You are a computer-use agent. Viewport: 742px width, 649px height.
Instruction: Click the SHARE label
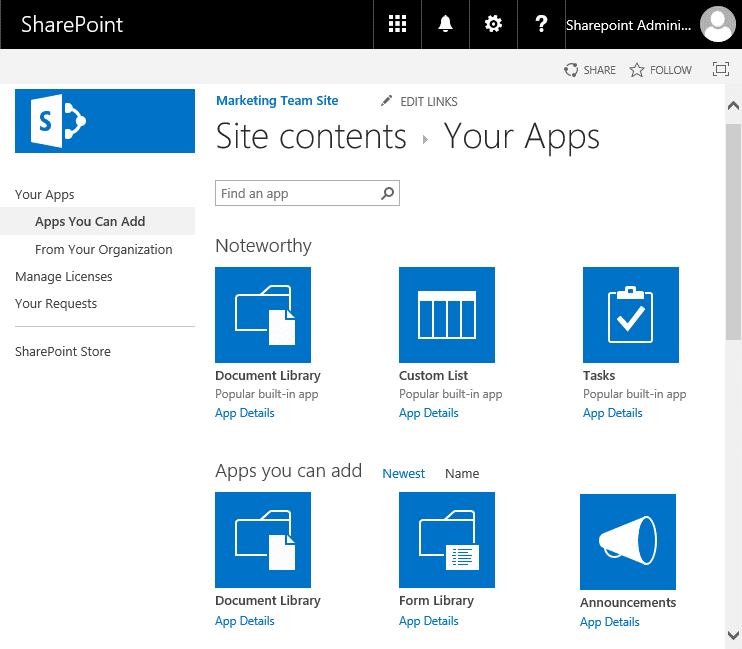click(x=600, y=70)
